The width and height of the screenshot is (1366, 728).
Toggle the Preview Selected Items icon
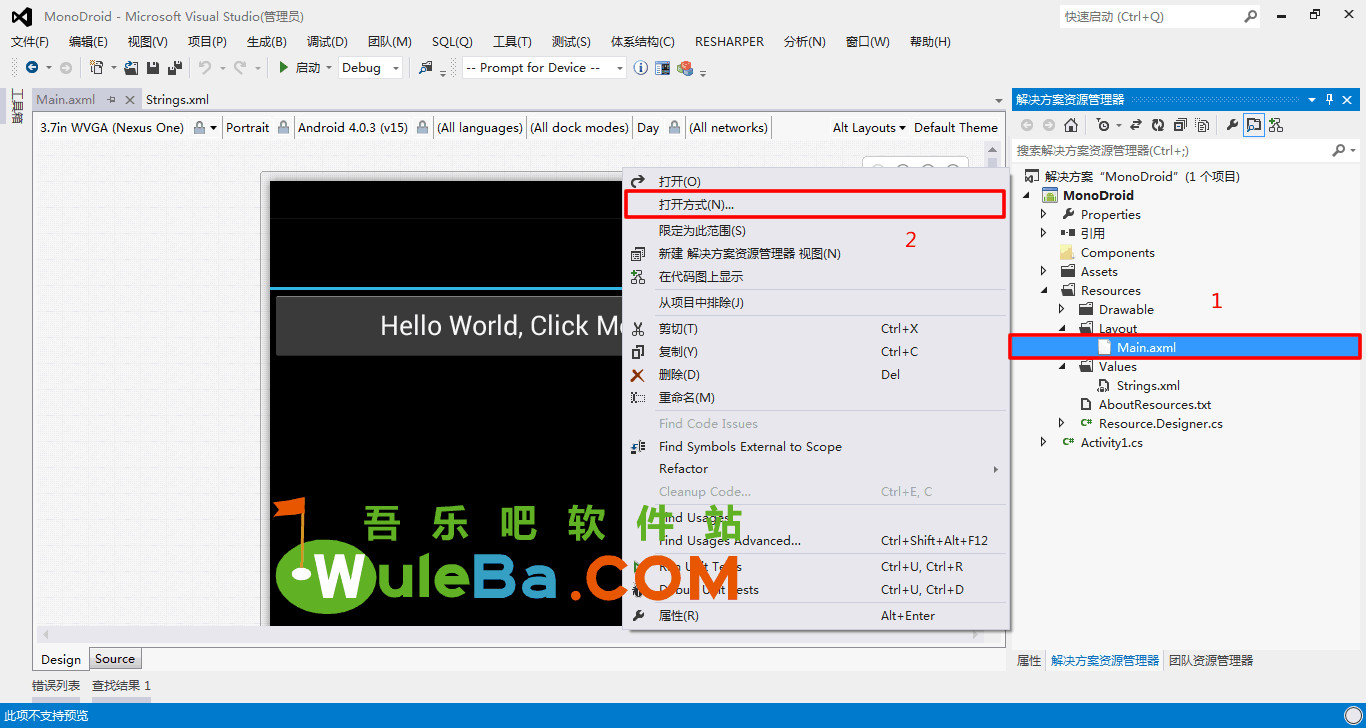tap(1253, 125)
